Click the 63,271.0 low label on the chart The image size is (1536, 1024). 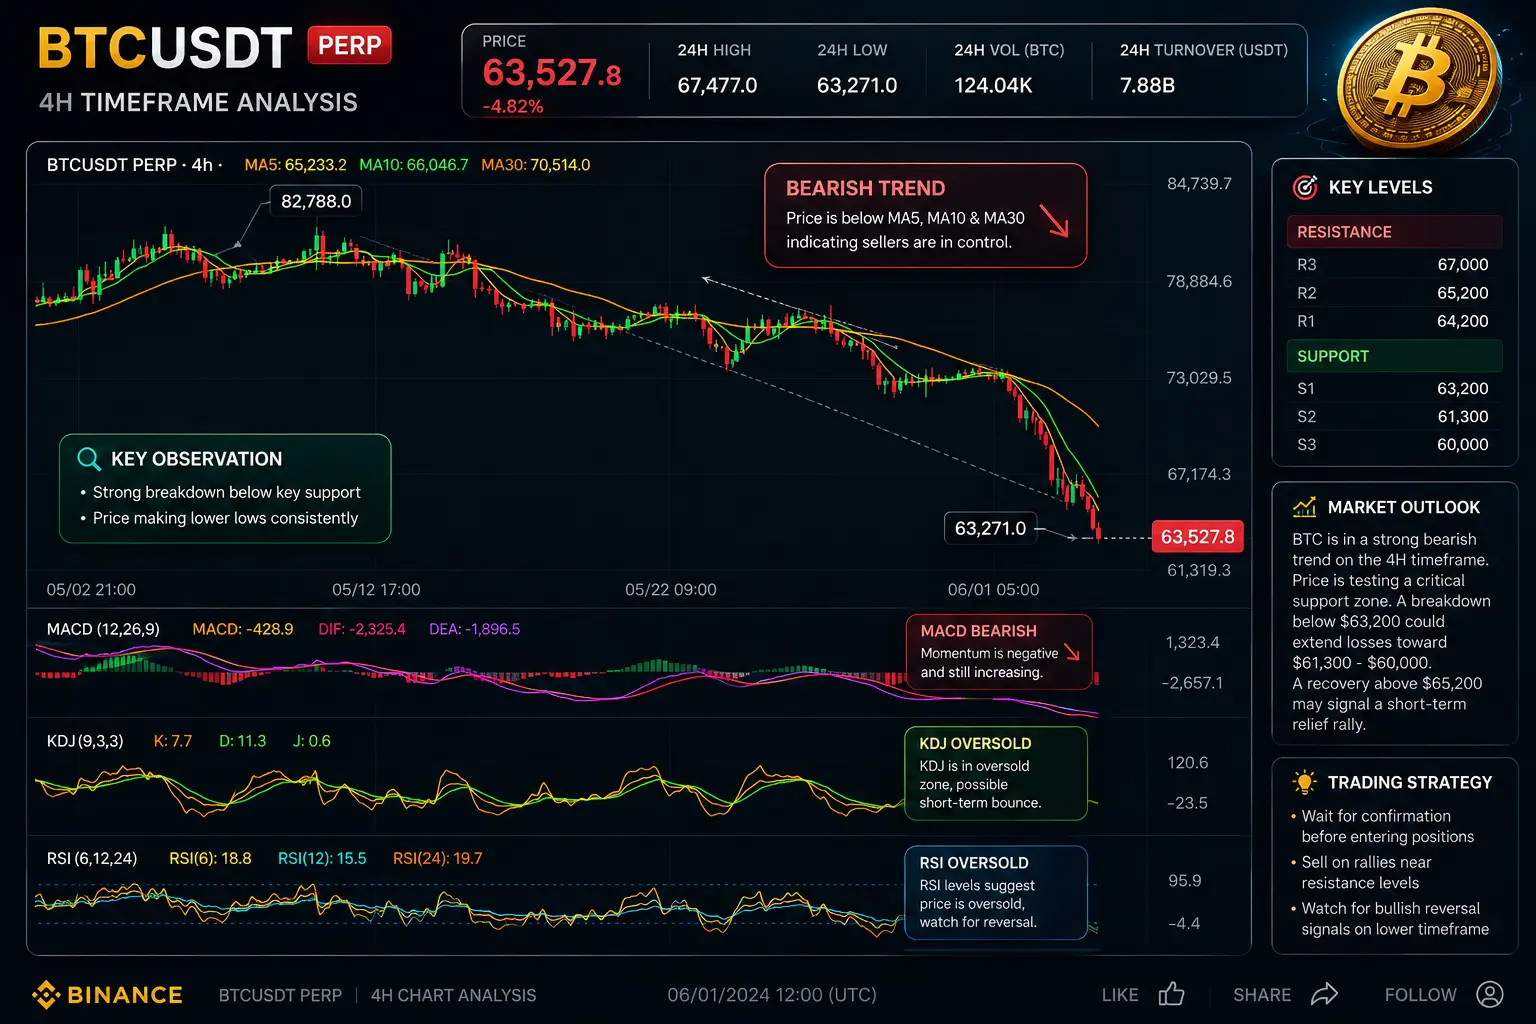(990, 528)
